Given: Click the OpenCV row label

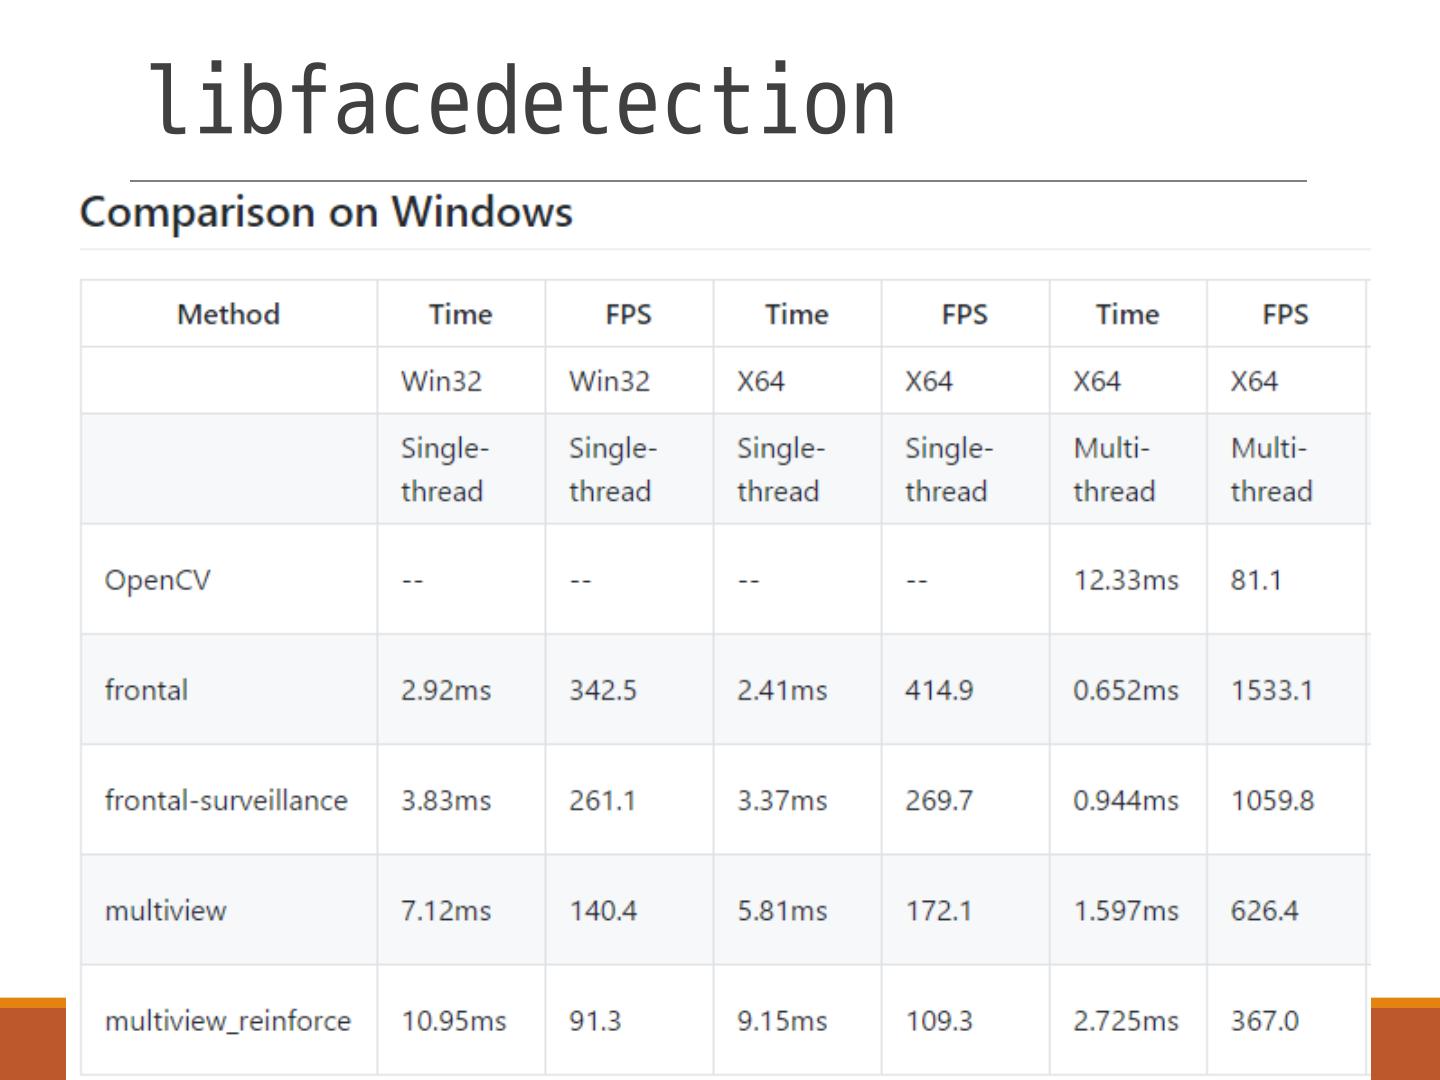Looking at the screenshot, I should click(158, 580).
